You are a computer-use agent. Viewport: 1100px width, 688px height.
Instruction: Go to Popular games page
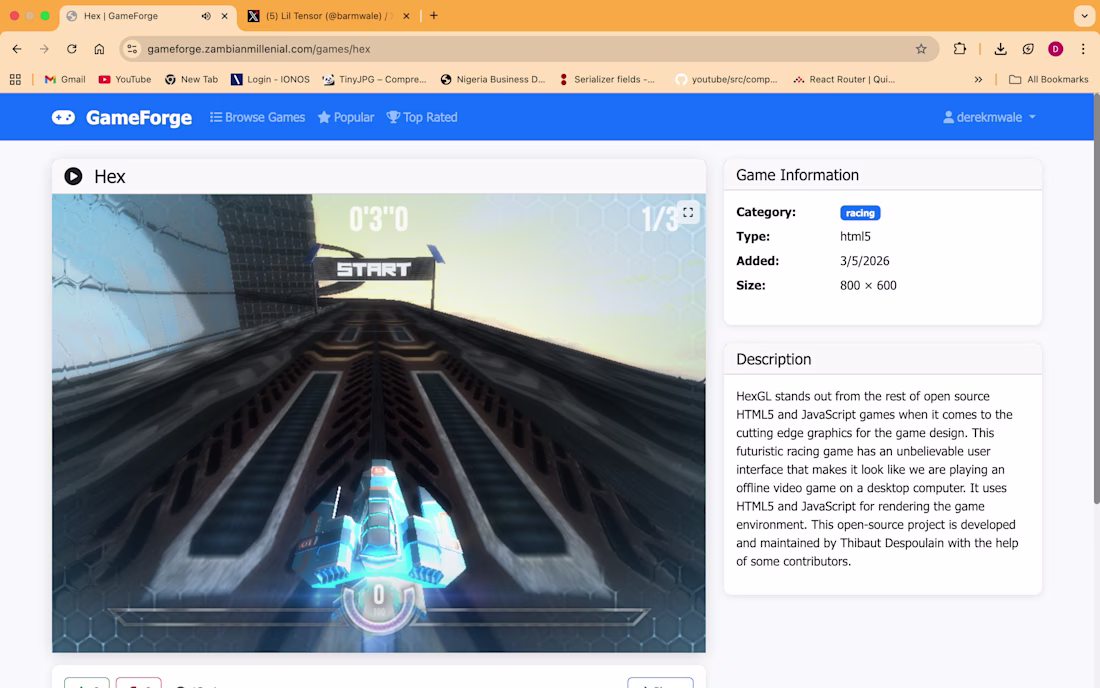[346, 117]
